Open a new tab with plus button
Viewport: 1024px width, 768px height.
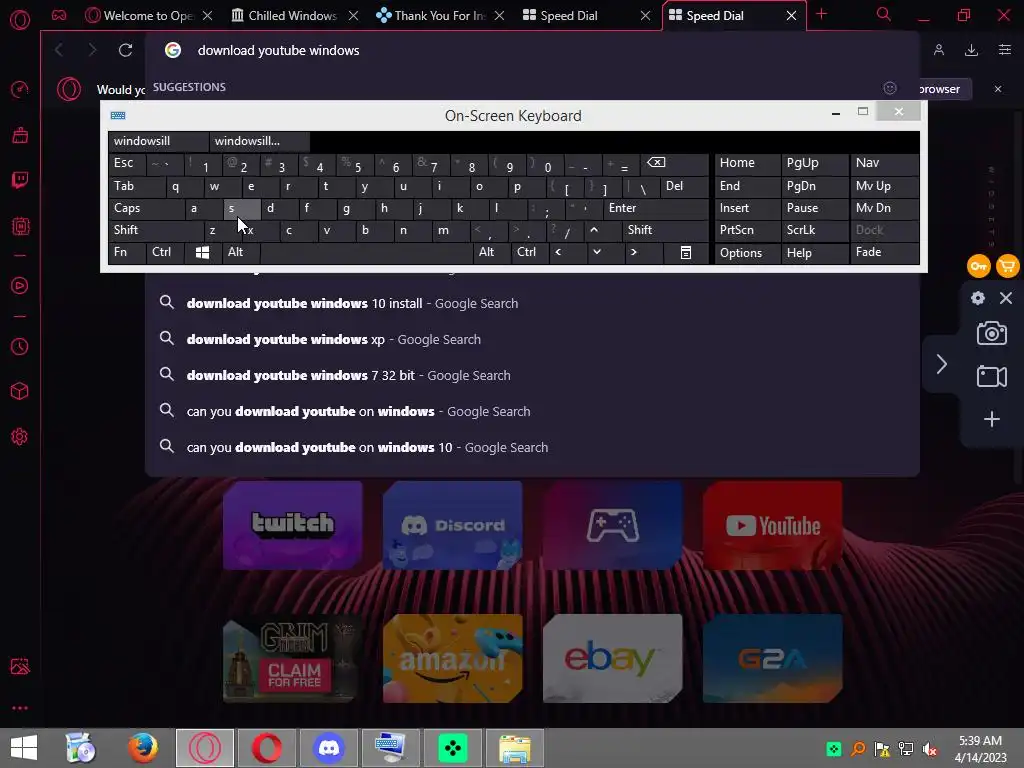822,14
